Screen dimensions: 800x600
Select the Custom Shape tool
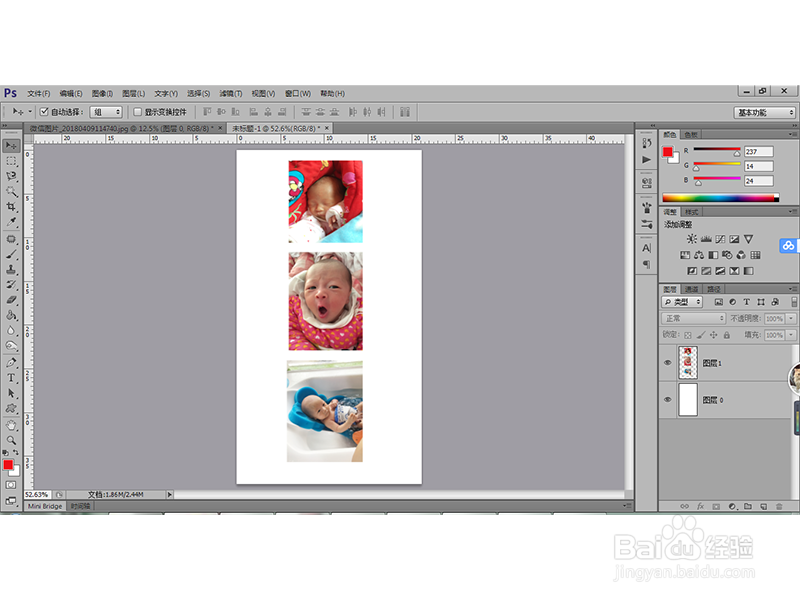coord(11,409)
